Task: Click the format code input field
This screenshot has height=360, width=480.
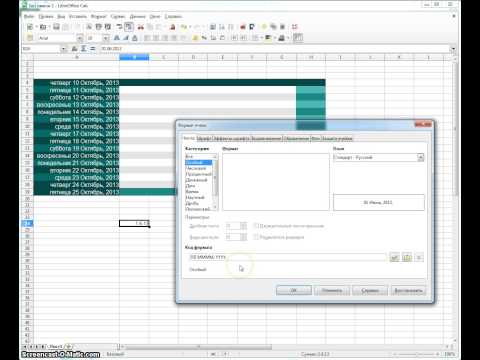Action: pos(288,257)
